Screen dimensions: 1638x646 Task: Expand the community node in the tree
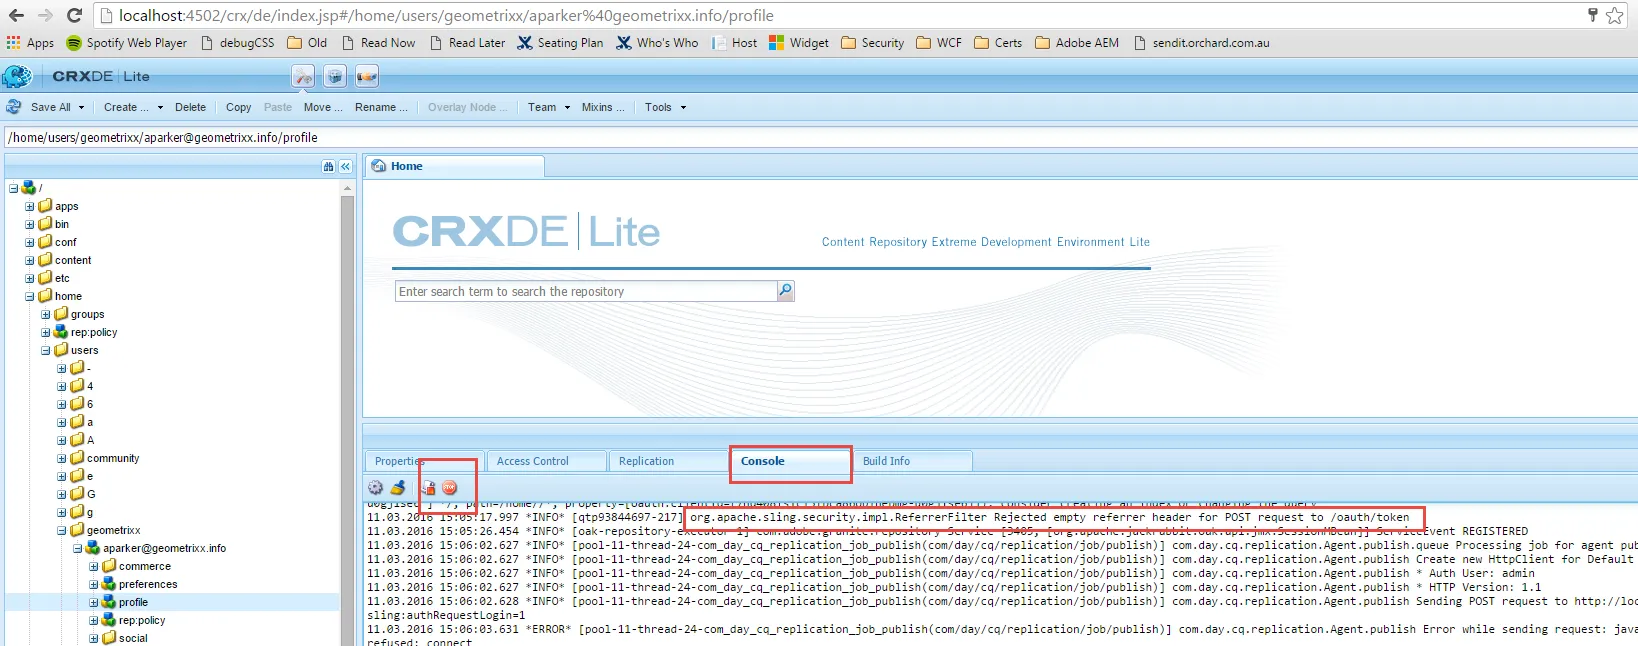(x=62, y=459)
